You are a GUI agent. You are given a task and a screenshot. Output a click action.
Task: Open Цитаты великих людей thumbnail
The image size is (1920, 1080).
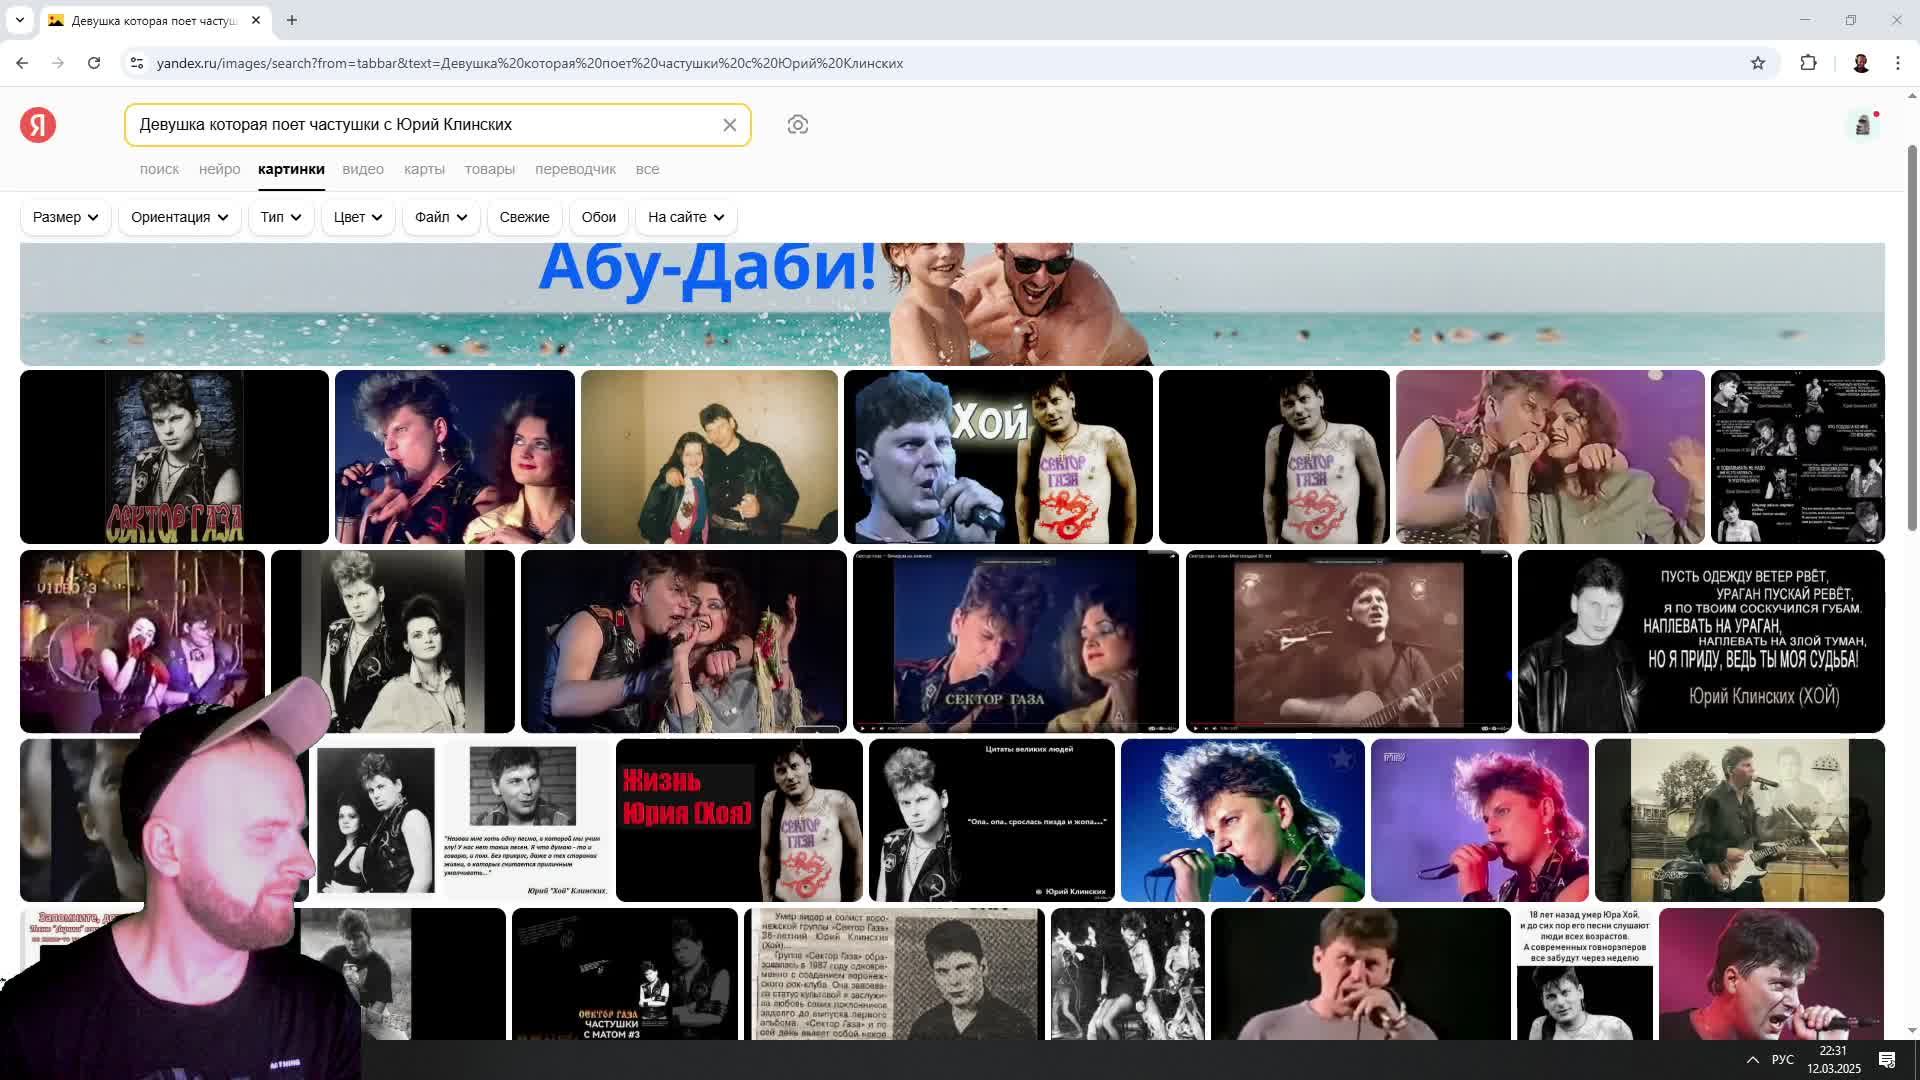[x=992, y=820]
